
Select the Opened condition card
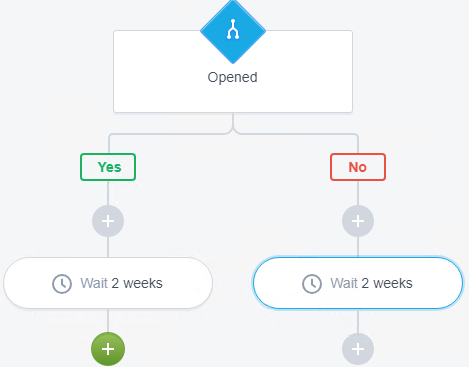[x=233, y=71]
